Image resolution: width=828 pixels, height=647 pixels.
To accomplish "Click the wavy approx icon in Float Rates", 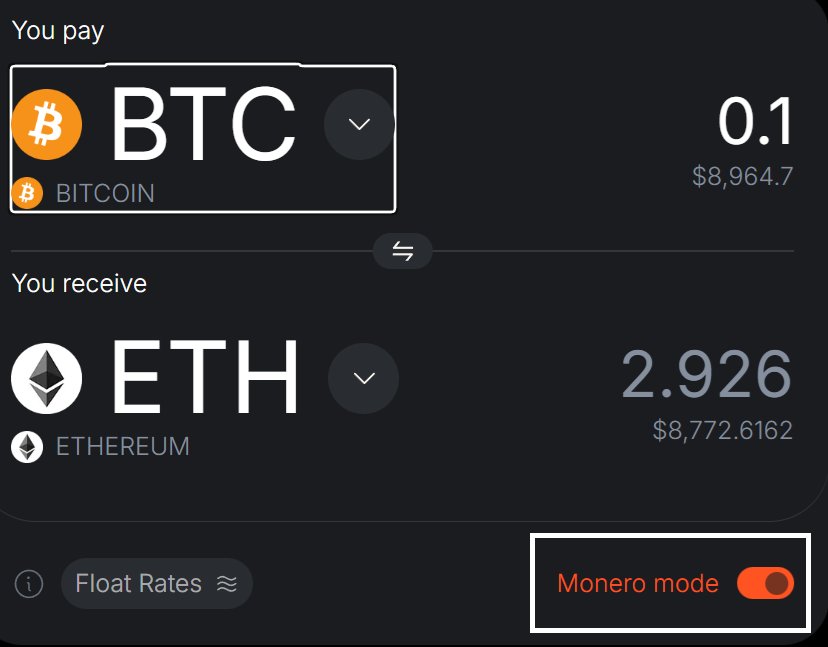I will (x=227, y=584).
